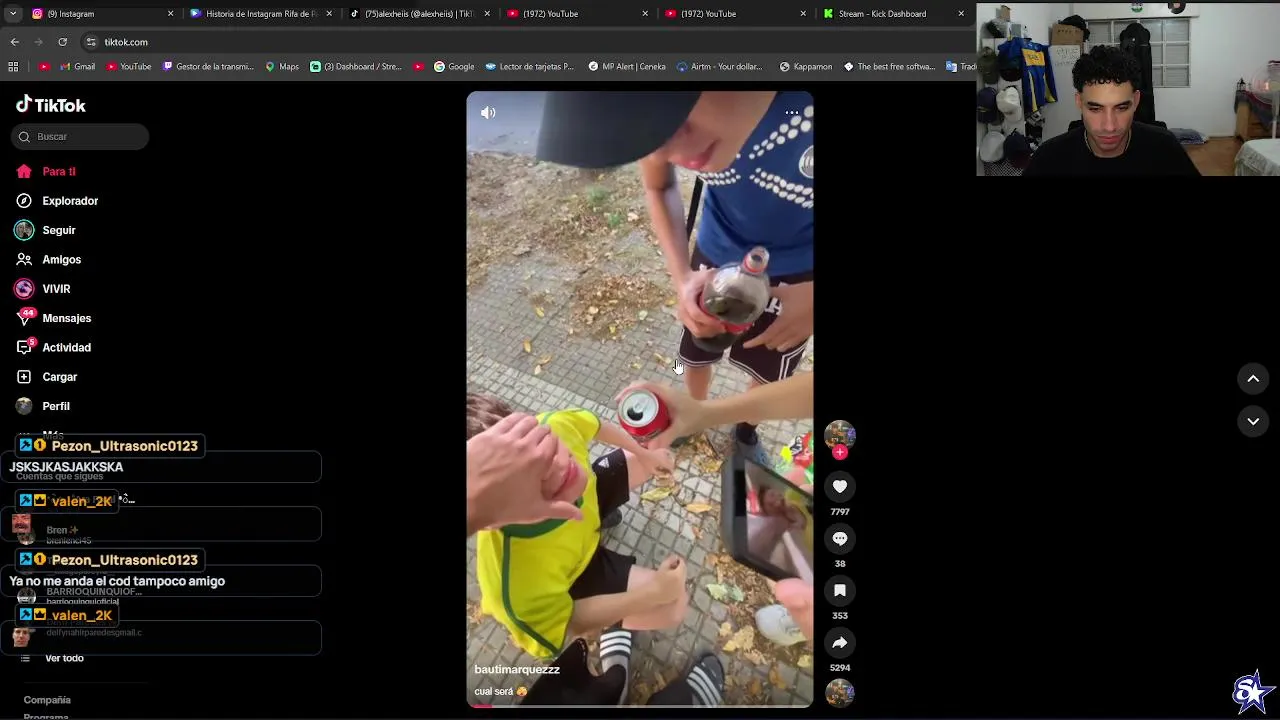Open the Kappamon bookmark
Screen dimensions: 1280x720
(805, 67)
